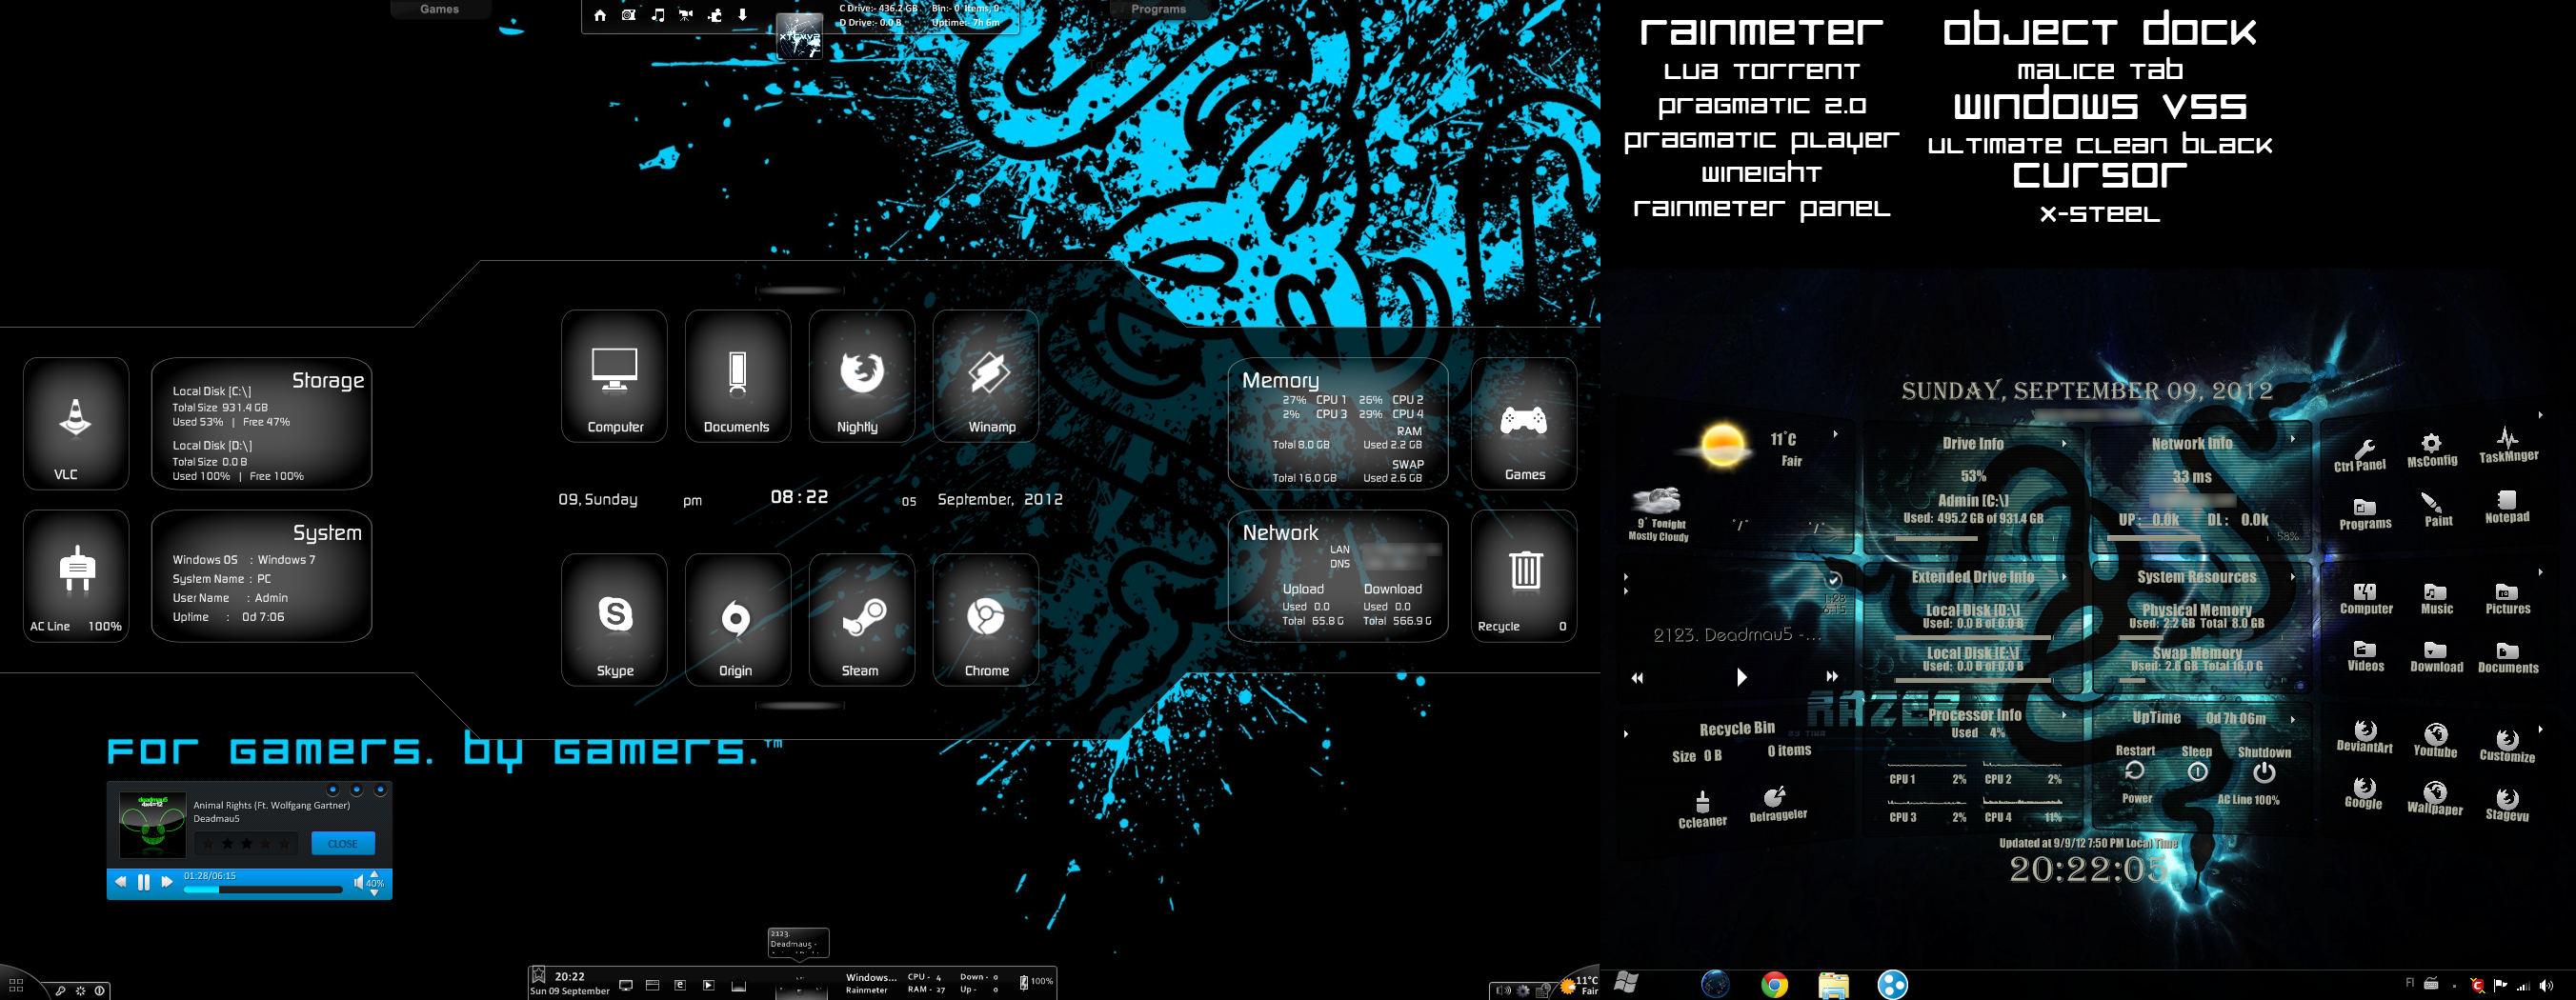2576x1000 pixels.
Task: Launch Steam tile
Action: coord(861,620)
